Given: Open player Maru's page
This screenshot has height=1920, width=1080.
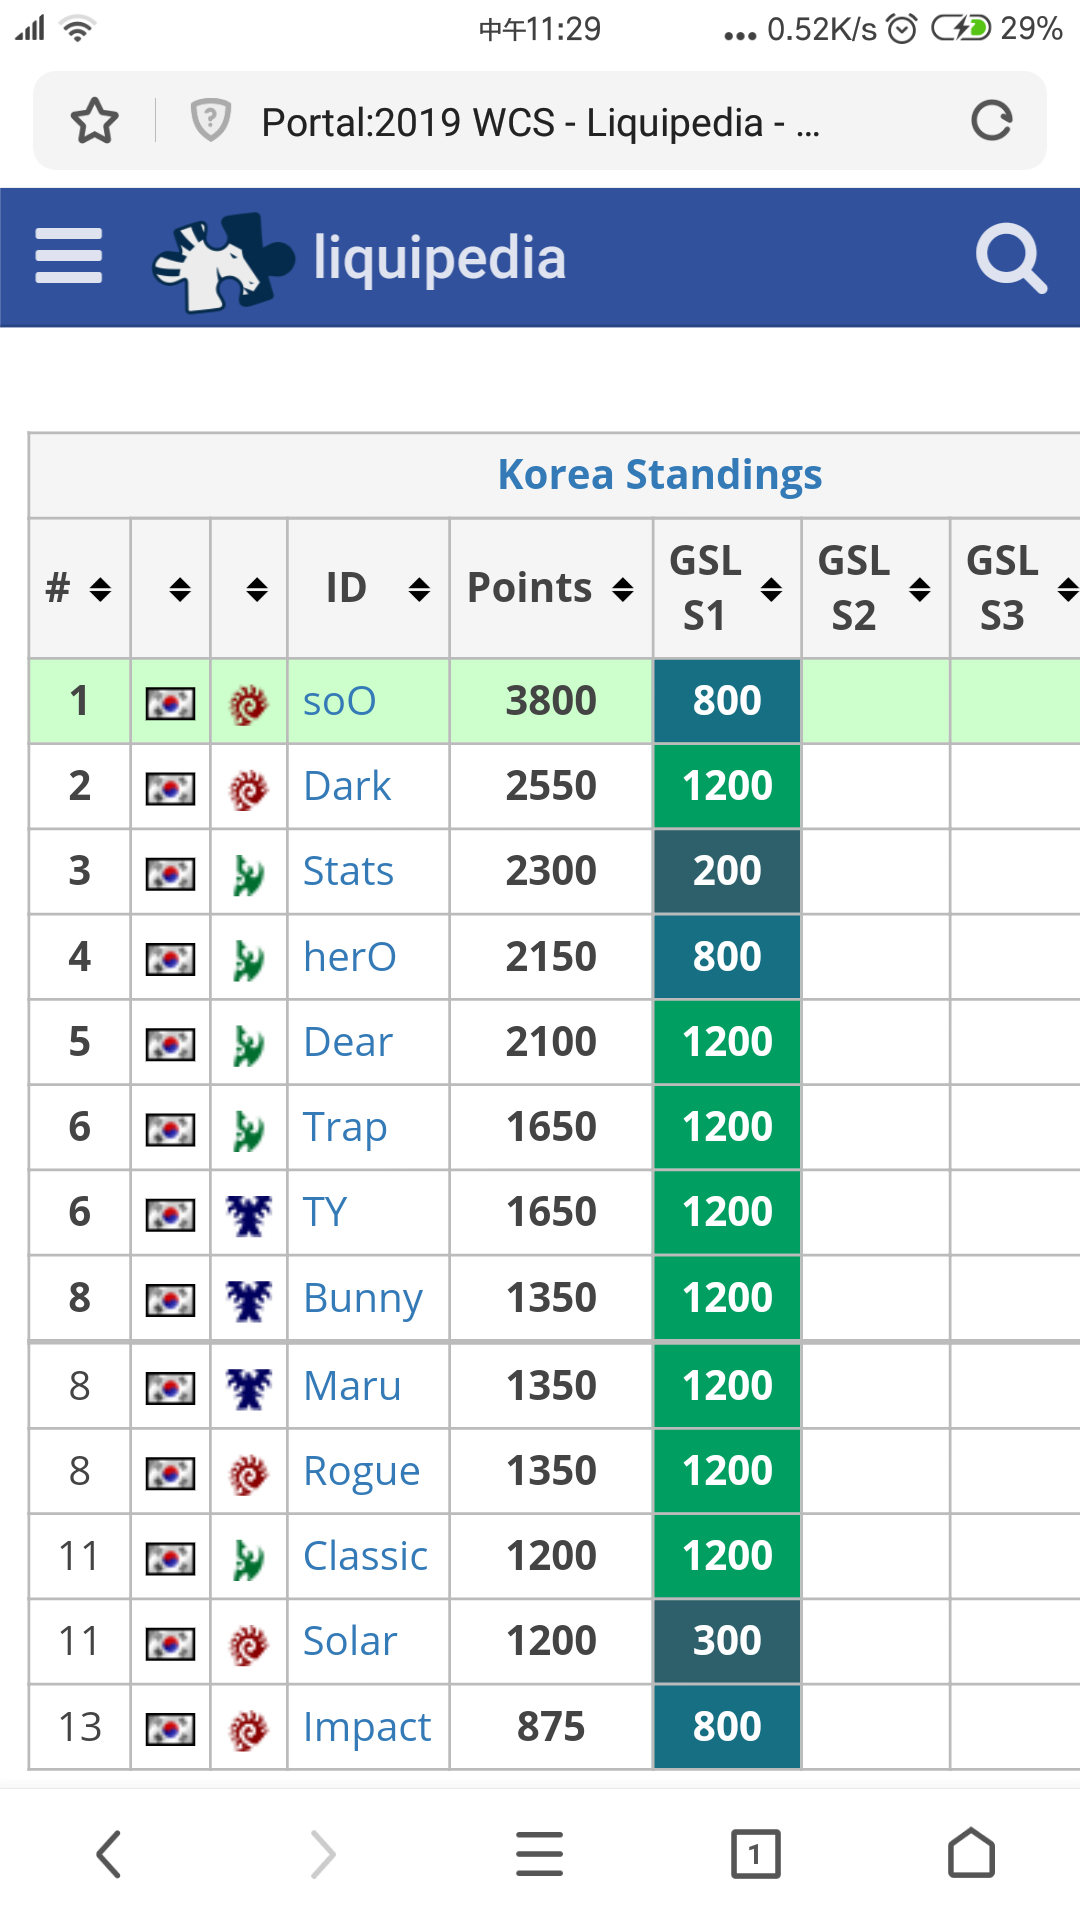Looking at the screenshot, I should click(352, 1386).
